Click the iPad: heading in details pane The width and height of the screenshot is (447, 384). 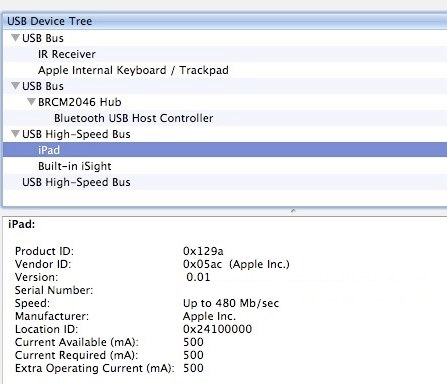pyautogui.click(x=22, y=224)
